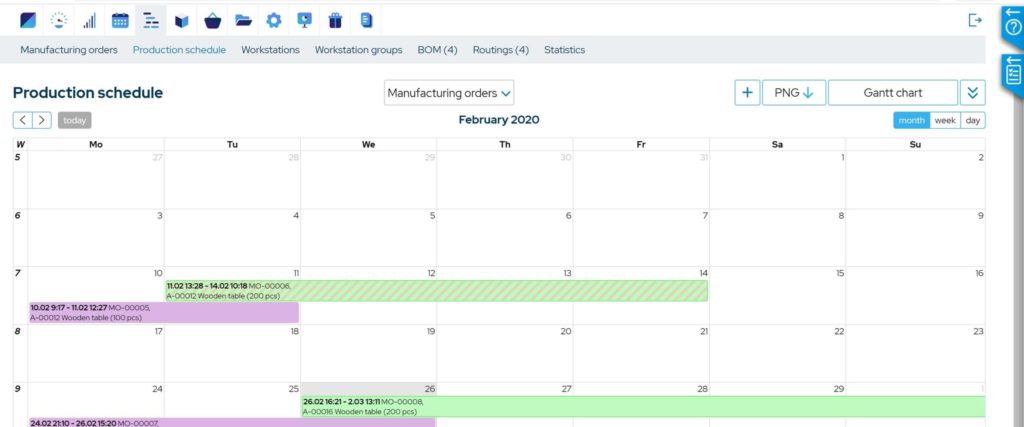
Task: Switch to Gantt chart view
Action: point(893,93)
